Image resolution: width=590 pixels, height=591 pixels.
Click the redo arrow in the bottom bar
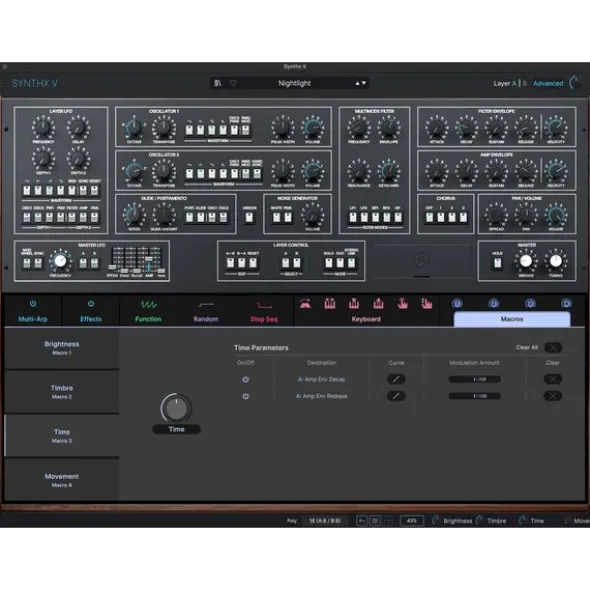[x=388, y=521]
